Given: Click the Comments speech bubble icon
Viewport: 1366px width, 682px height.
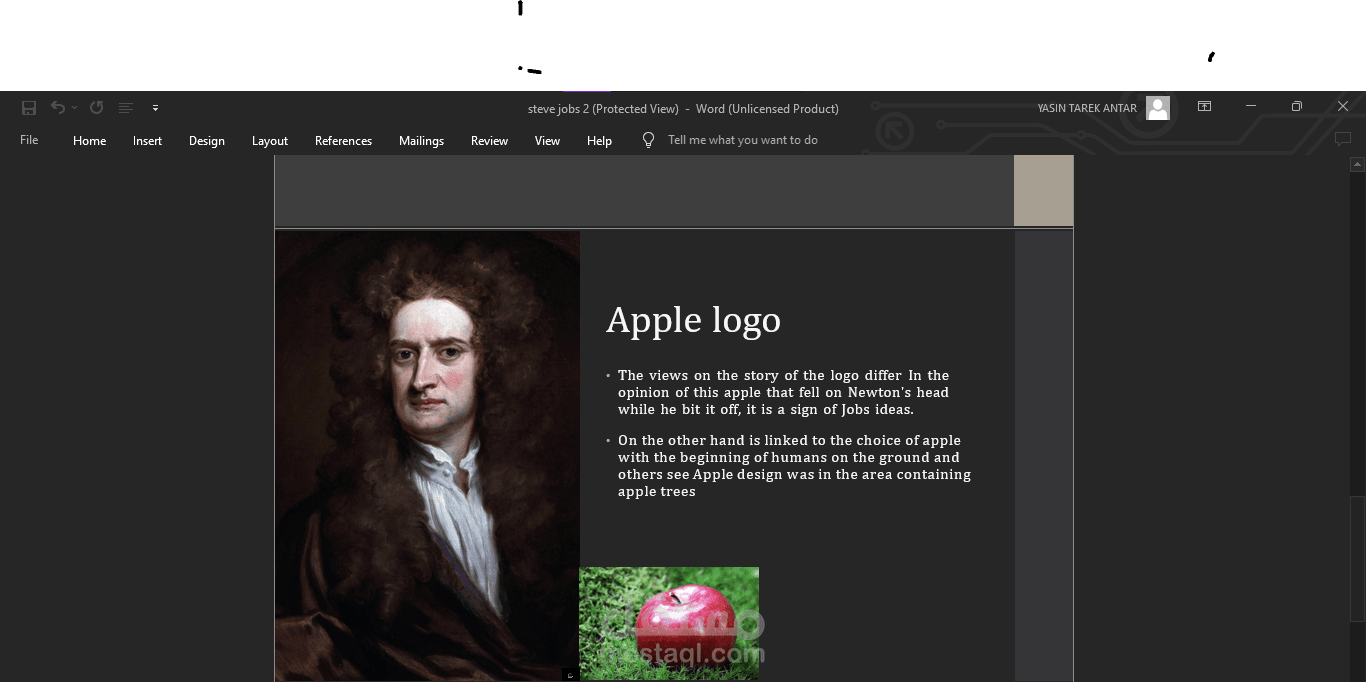Looking at the screenshot, I should (x=1343, y=139).
